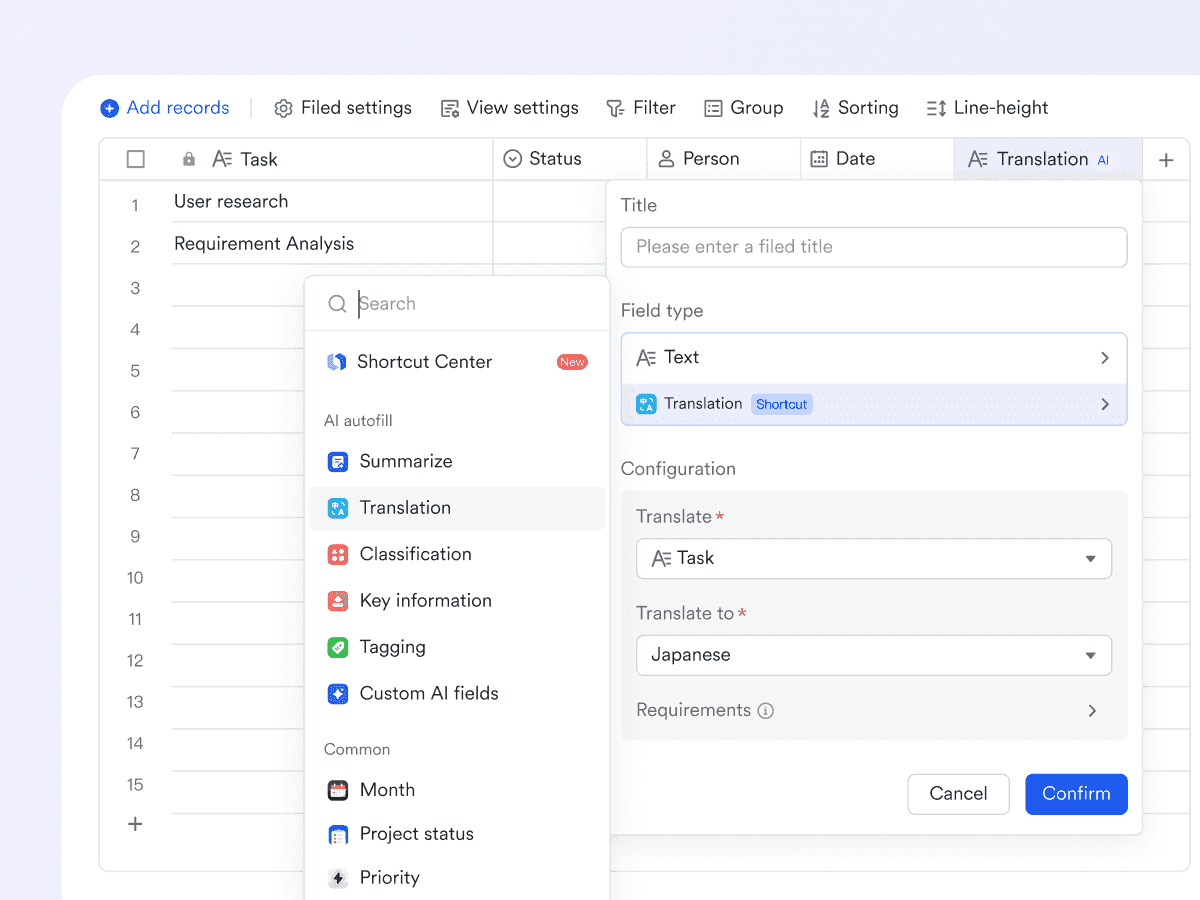
Task: Expand the Translation Shortcut chevron
Action: pyautogui.click(x=1105, y=404)
